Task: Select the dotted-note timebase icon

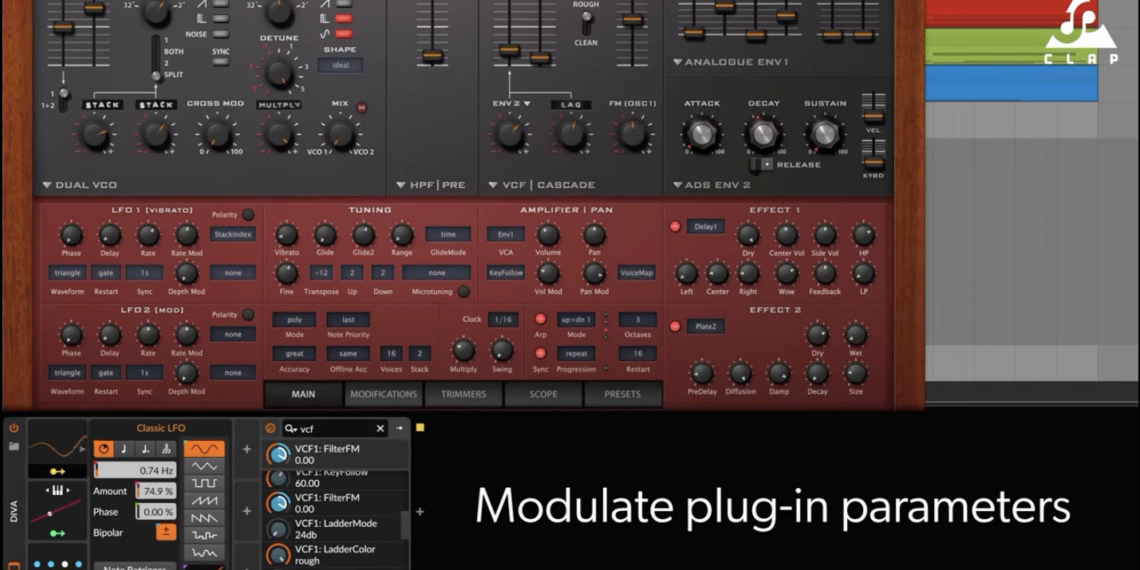Action: point(145,449)
